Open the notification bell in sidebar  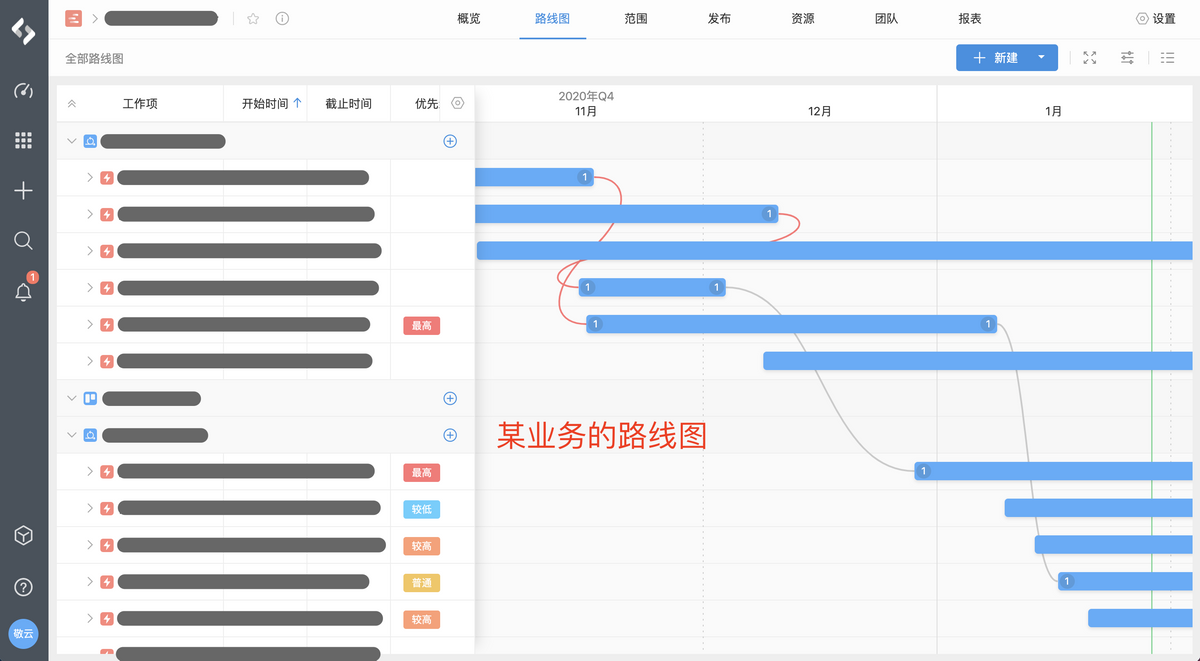[23, 291]
